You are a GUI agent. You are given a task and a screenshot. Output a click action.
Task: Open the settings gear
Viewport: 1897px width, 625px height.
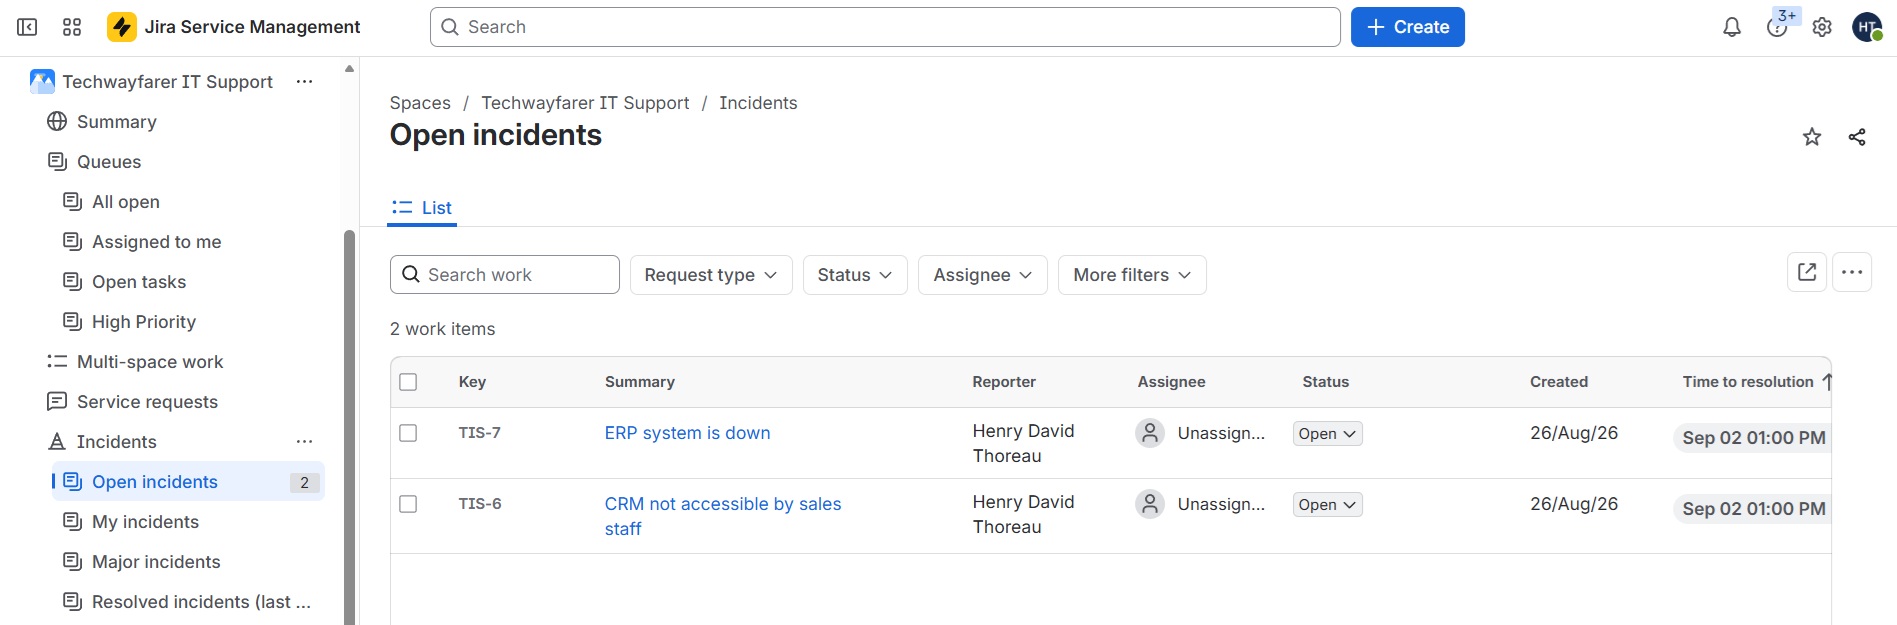1822,27
